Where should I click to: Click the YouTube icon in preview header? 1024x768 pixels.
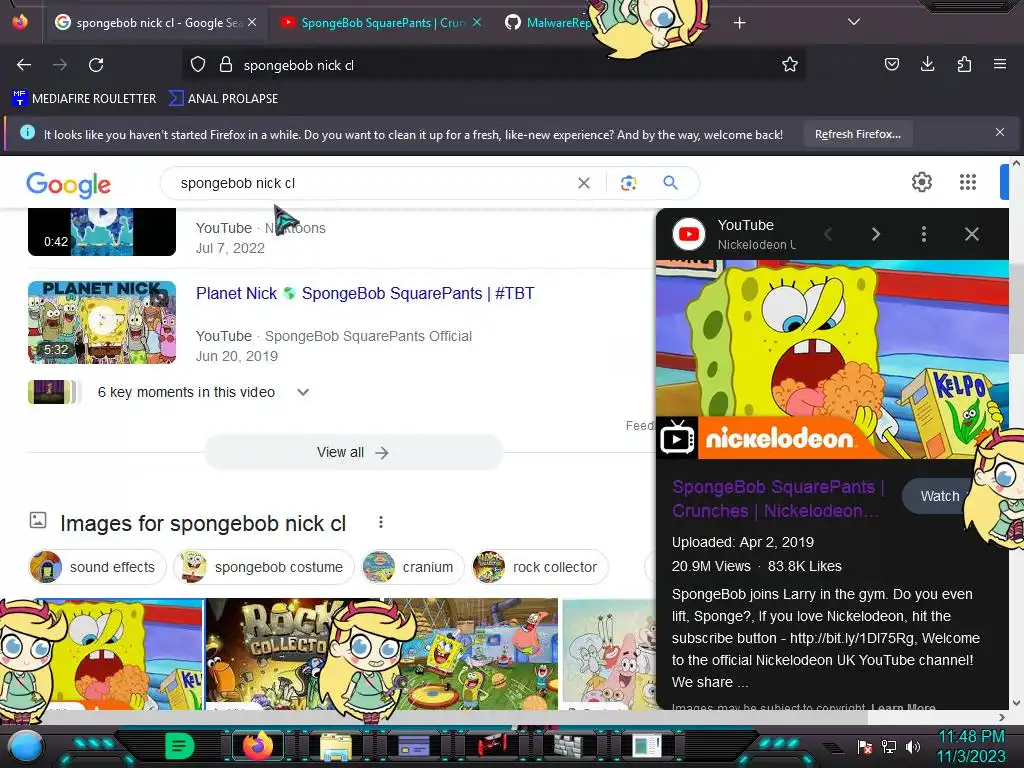pyautogui.click(x=689, y=234)
